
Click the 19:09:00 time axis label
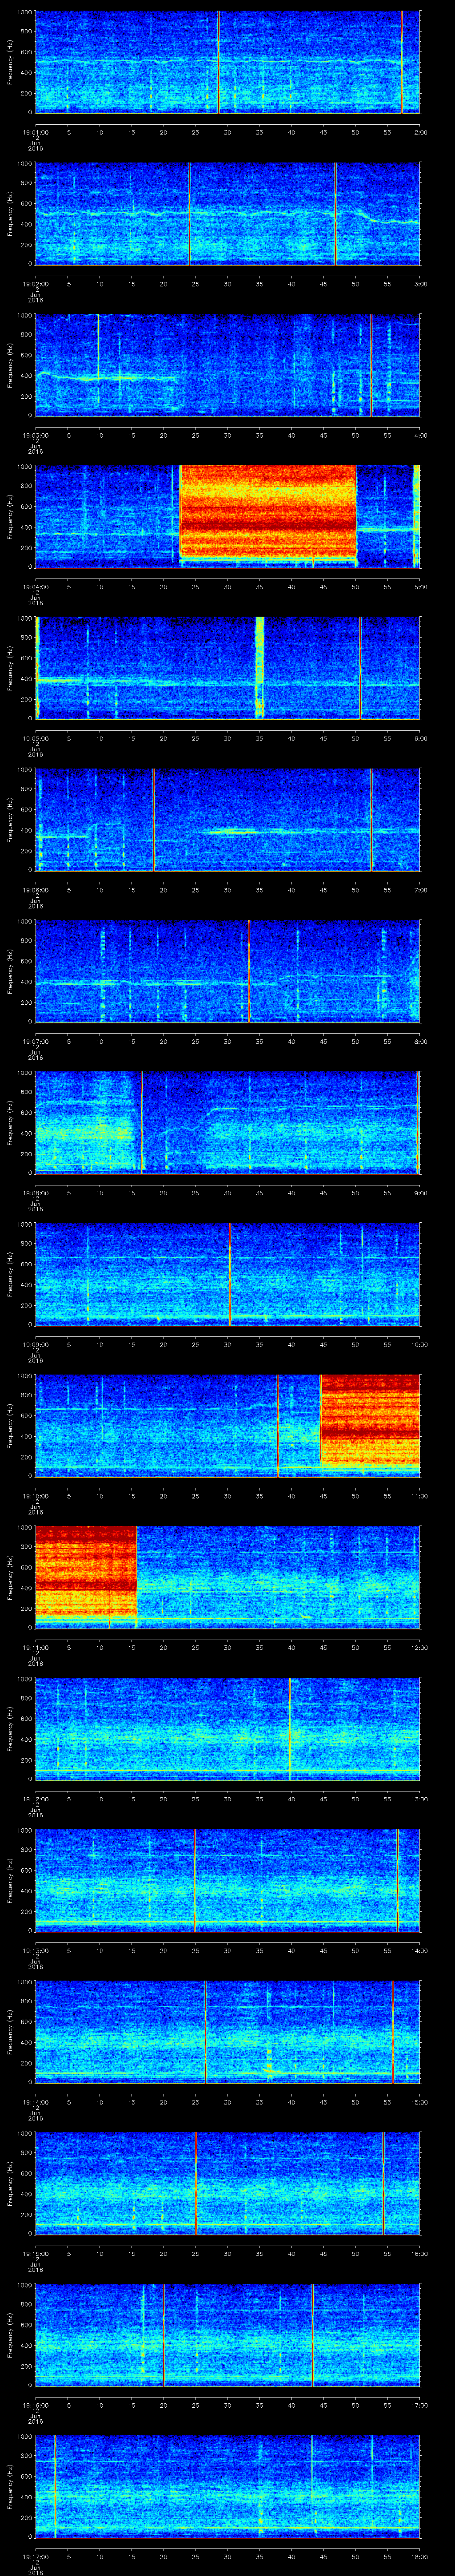click(x=35, y=1344)
